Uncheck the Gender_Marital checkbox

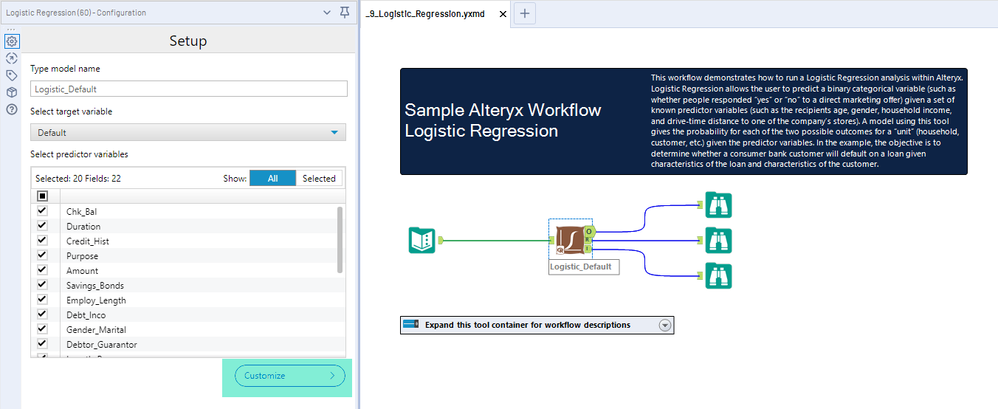[x=43, y=329]
